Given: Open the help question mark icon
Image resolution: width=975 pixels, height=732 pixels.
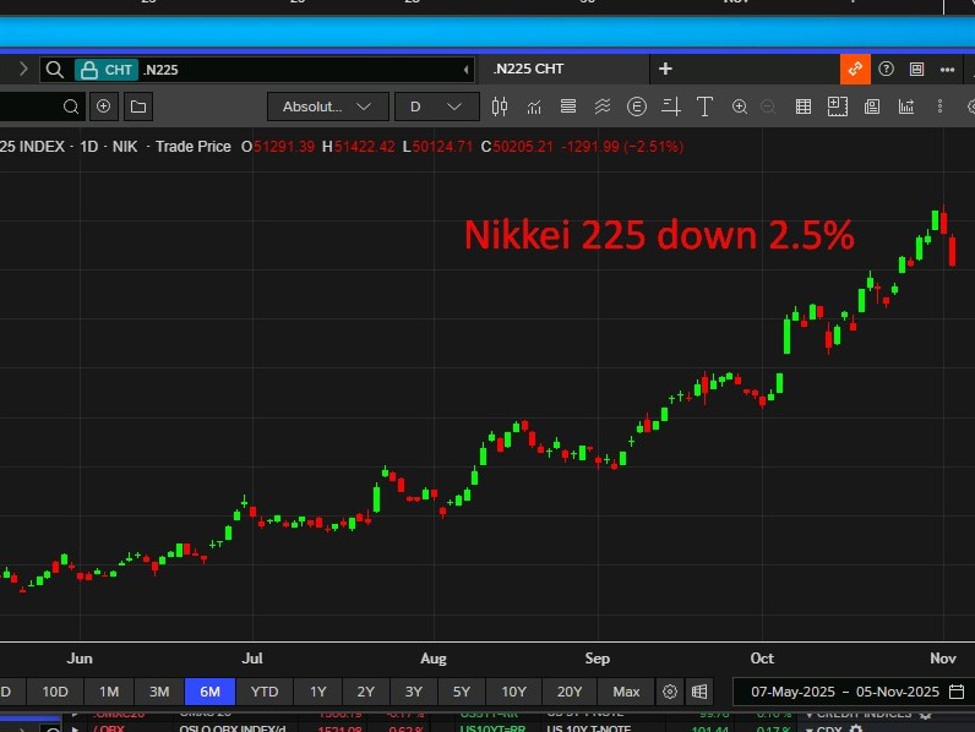Looking at the screenshot, I should [886, 69].
